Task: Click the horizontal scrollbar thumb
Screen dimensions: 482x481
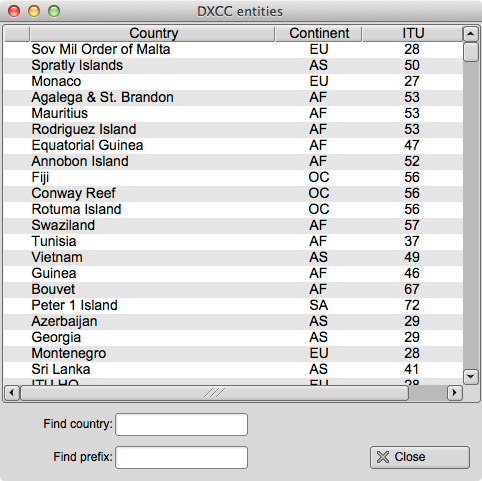Action: [214, 393]
